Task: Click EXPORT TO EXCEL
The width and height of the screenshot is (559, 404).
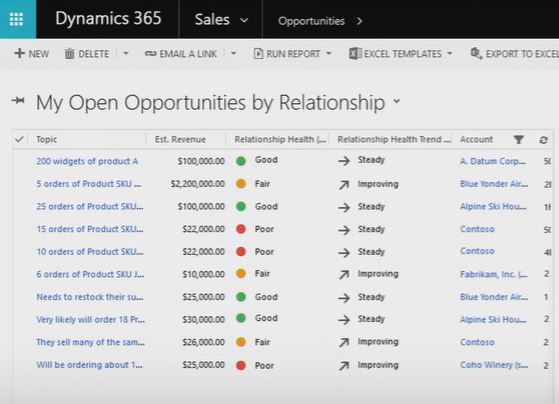Action: (514, 54)
